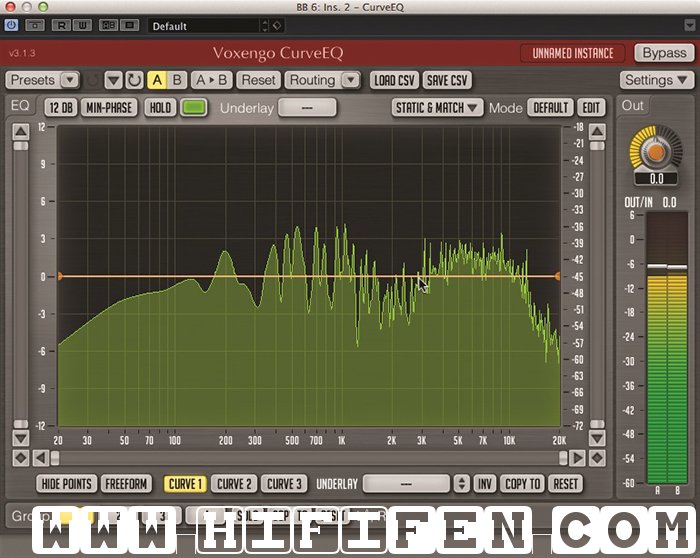Open Settings dropdown menu
Viewport: 700px width, 558px height.
(x=656, y=80)
